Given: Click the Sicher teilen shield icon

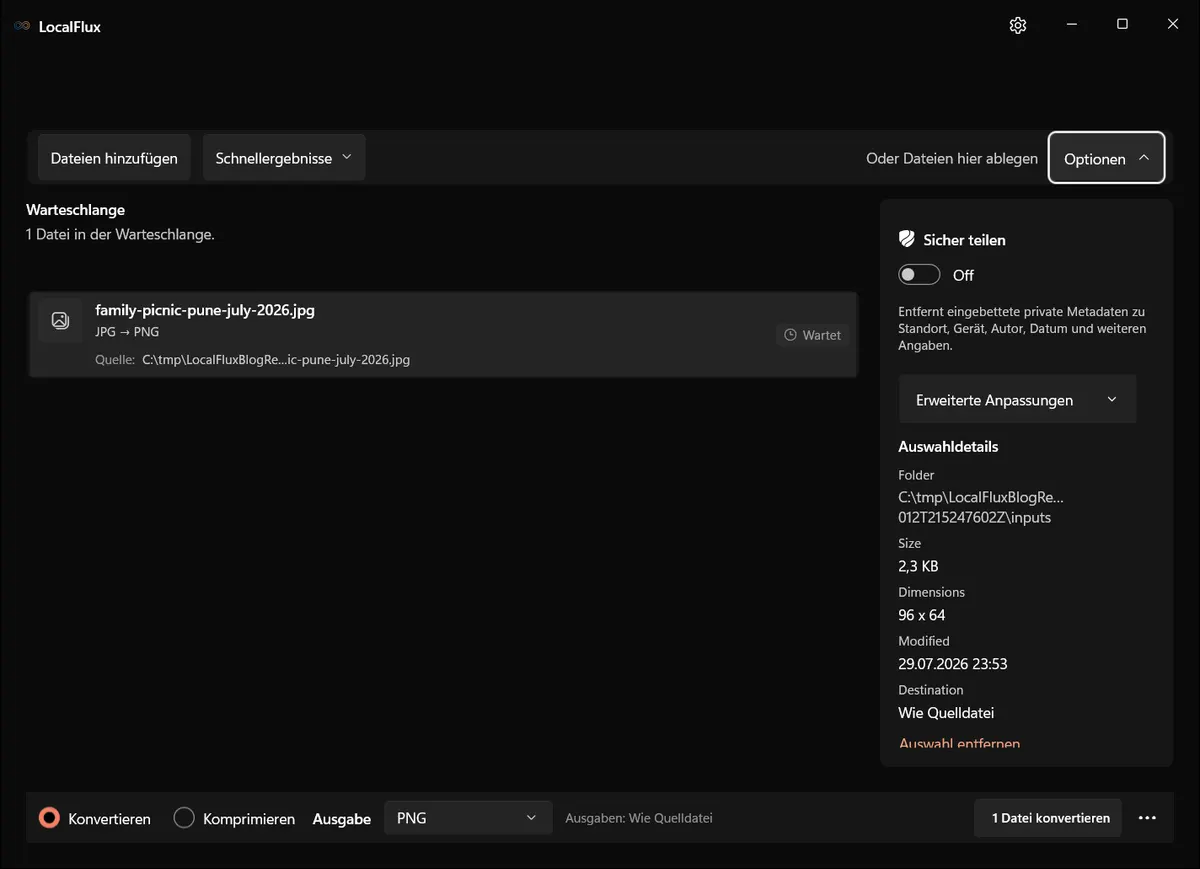Looking at the screenshot, I should [907, 239].
